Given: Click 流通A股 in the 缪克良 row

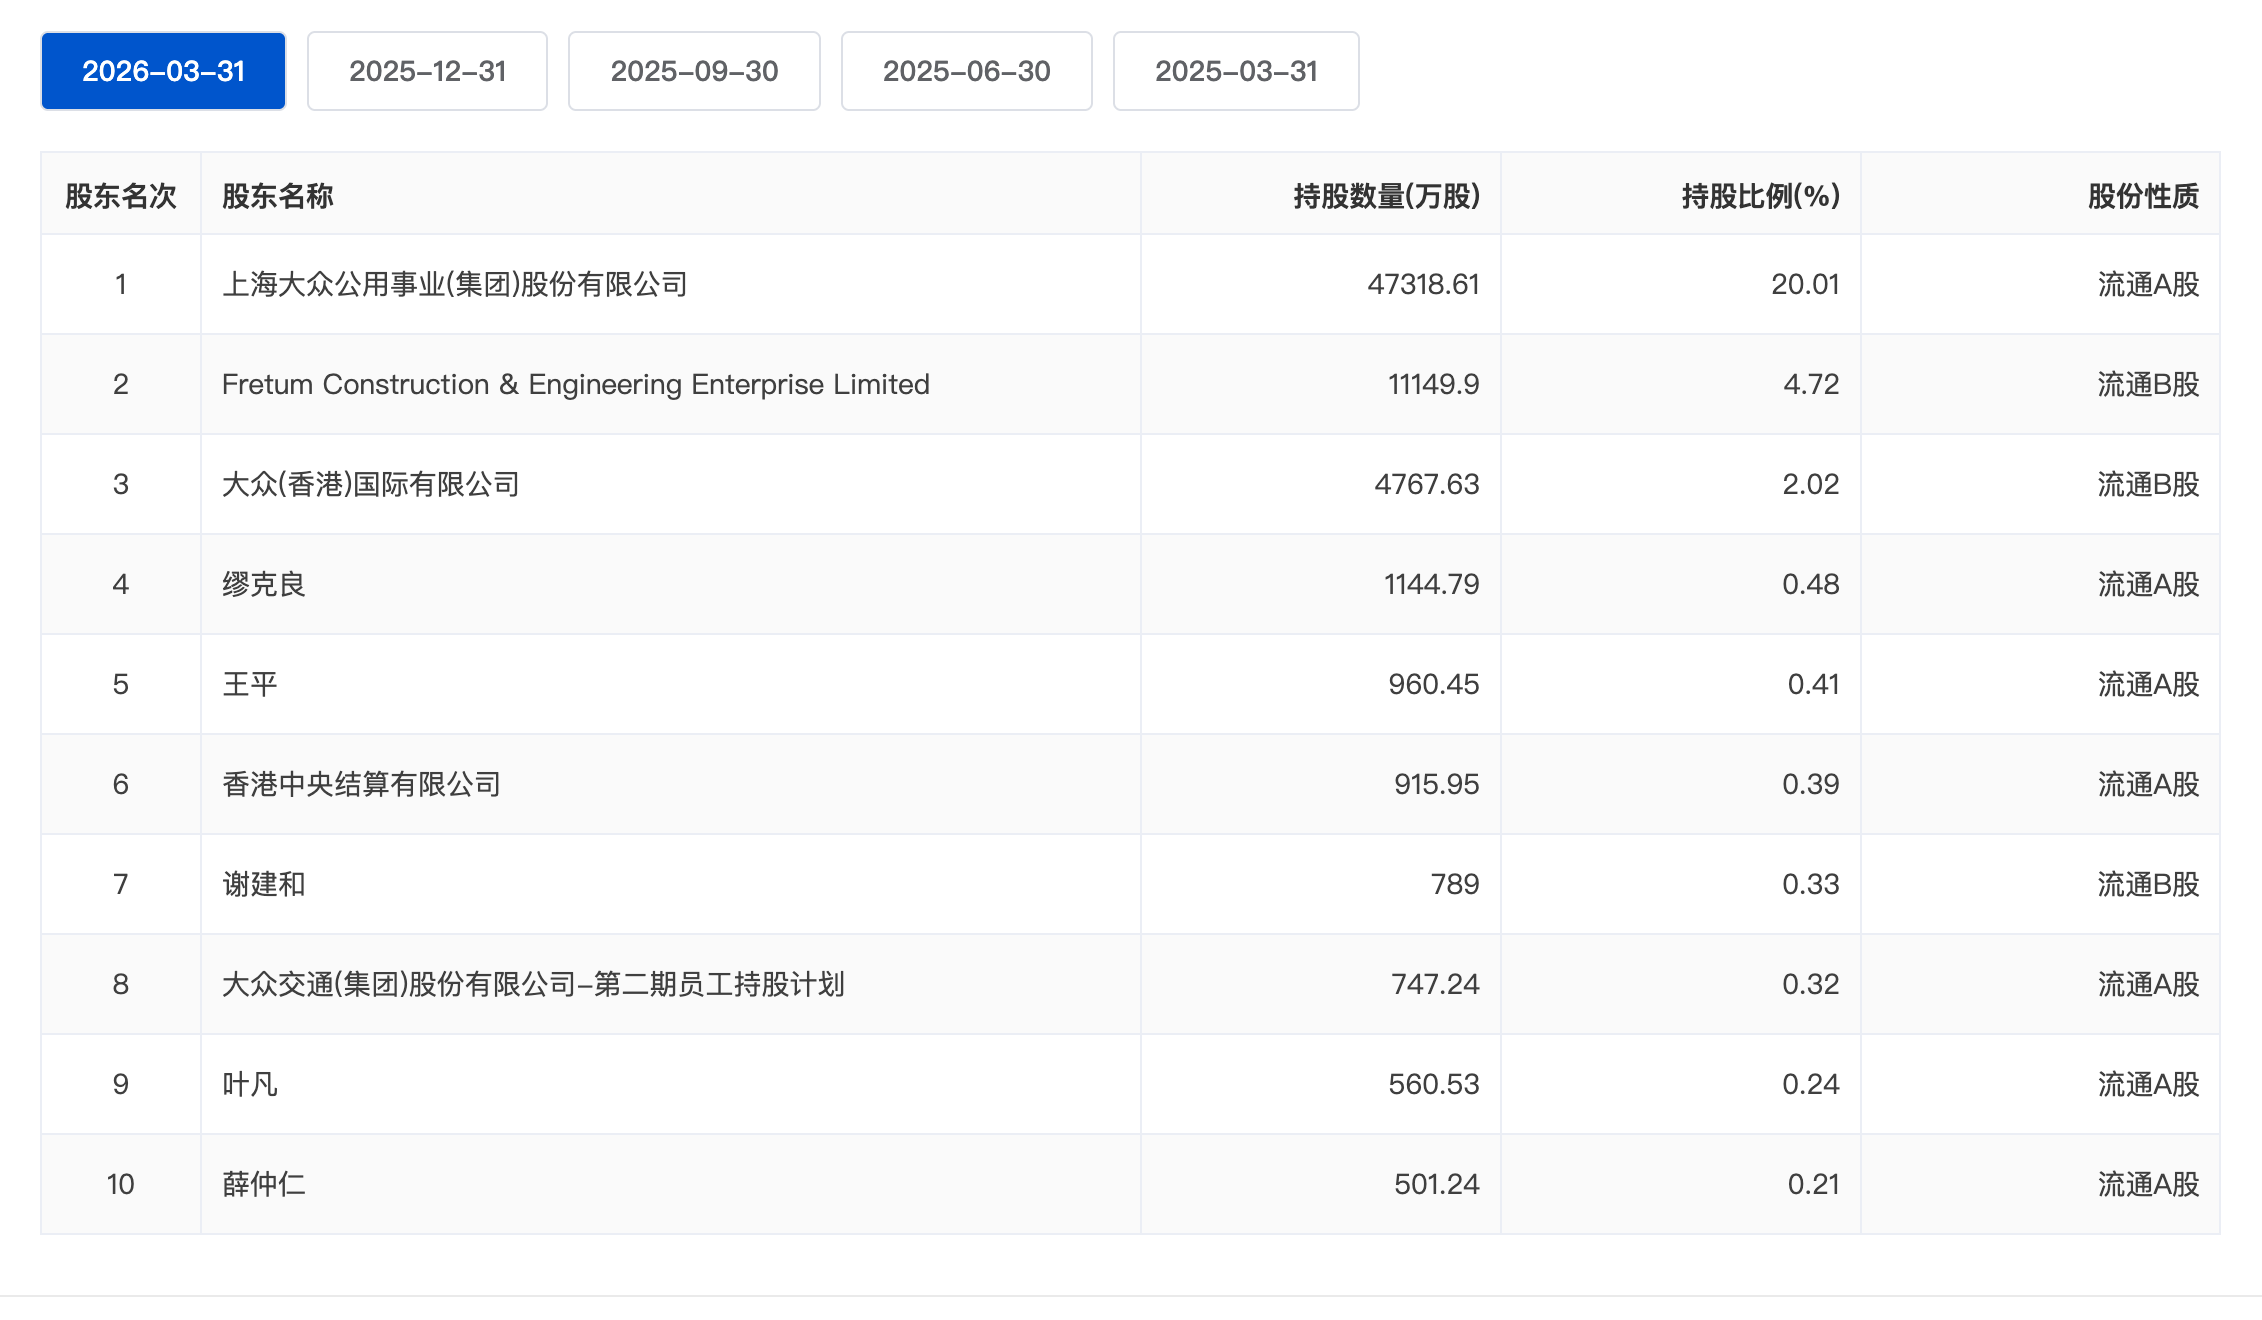Looking at the screenshot, I should [2148, 584].
